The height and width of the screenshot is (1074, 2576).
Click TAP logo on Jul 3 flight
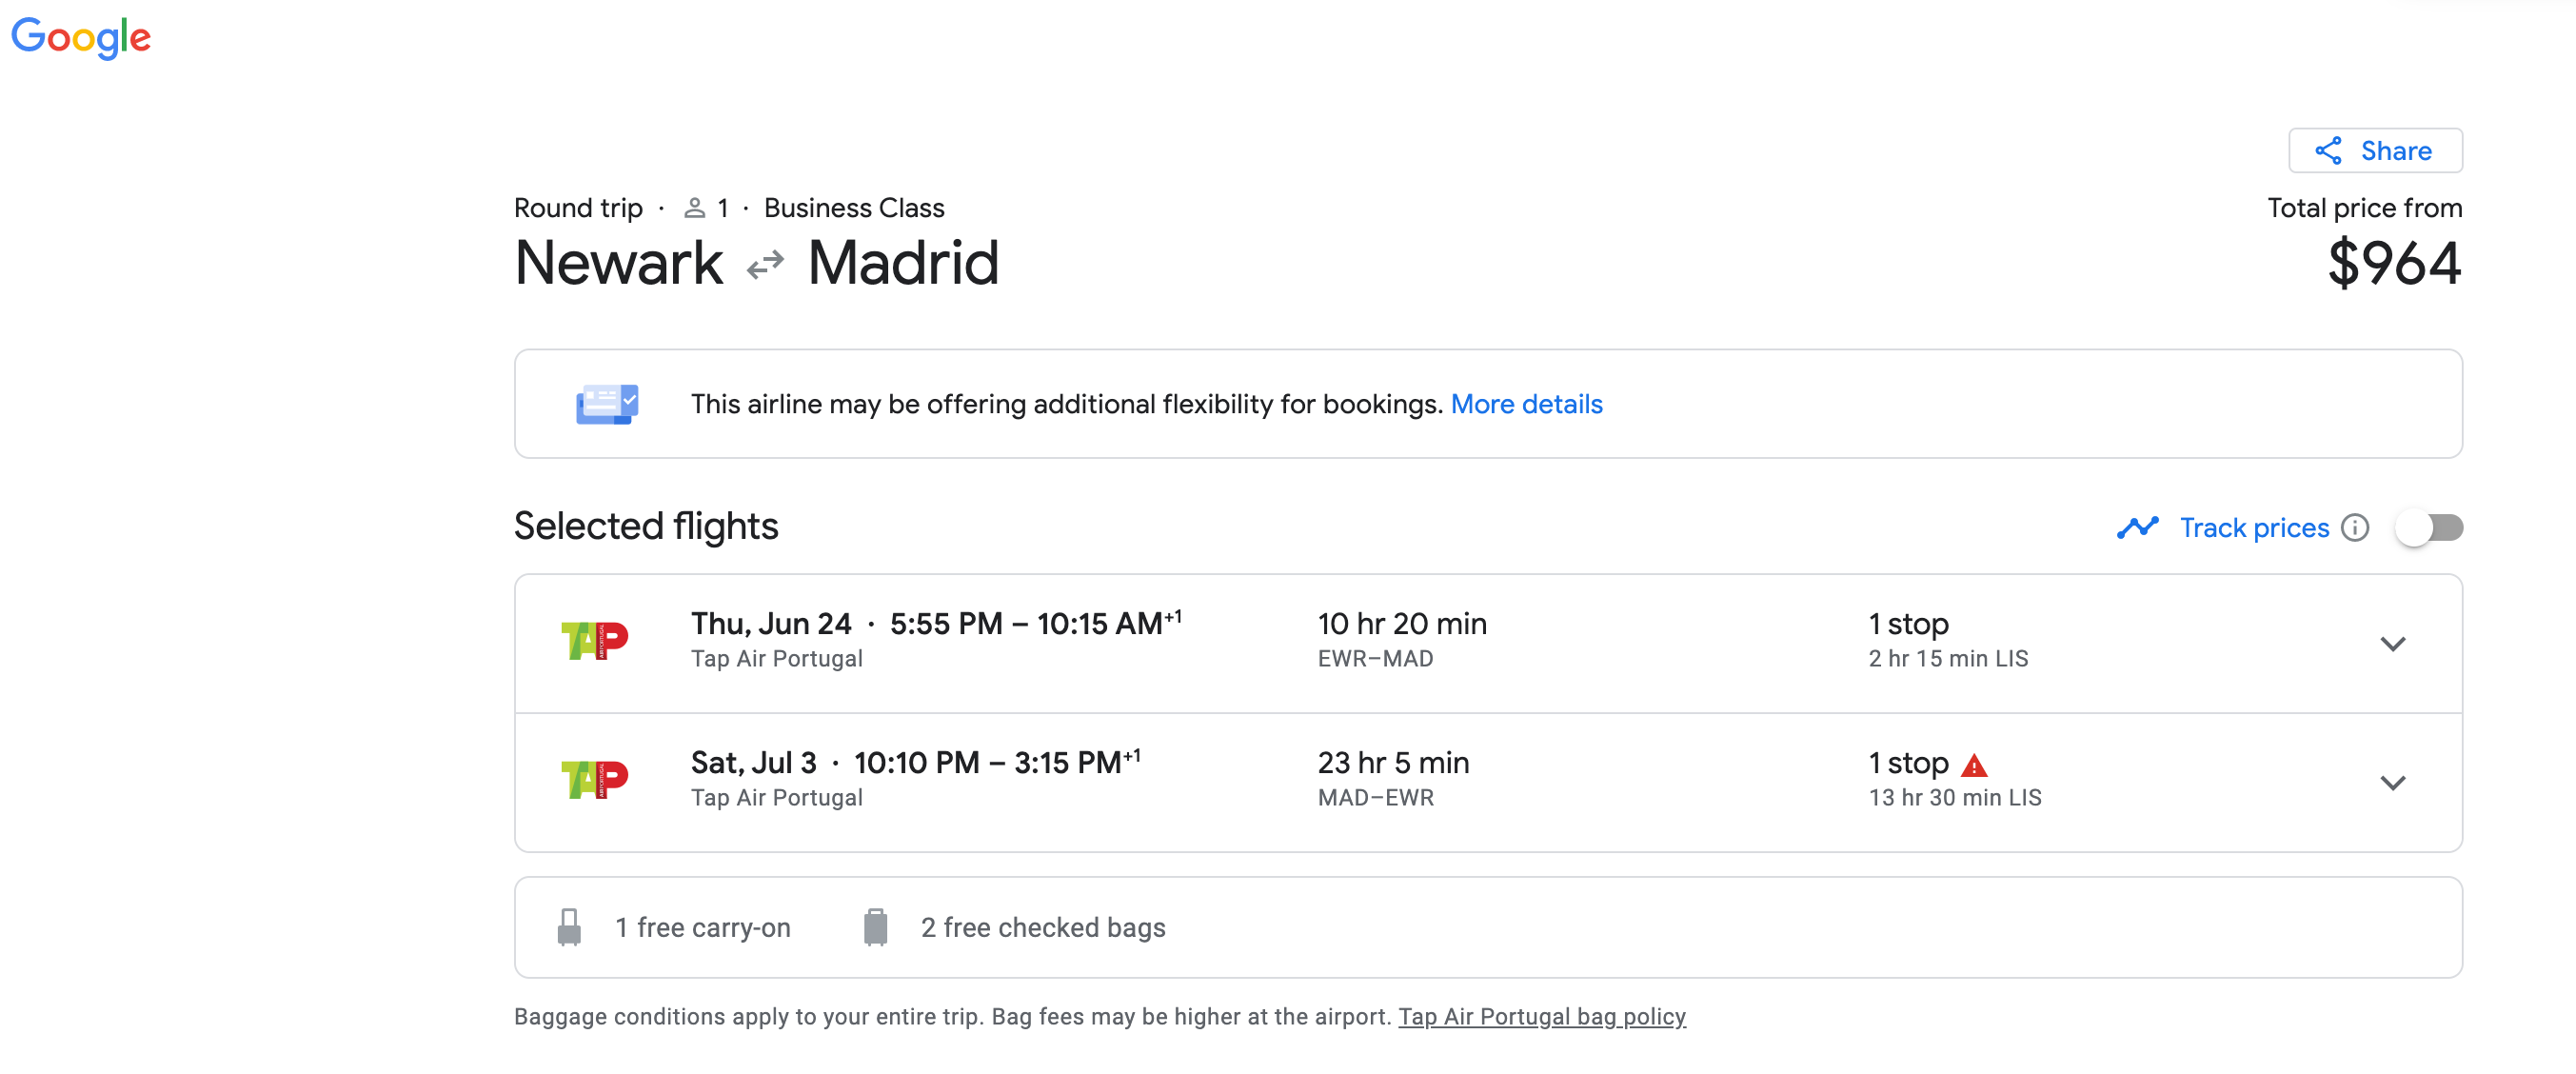594,779
